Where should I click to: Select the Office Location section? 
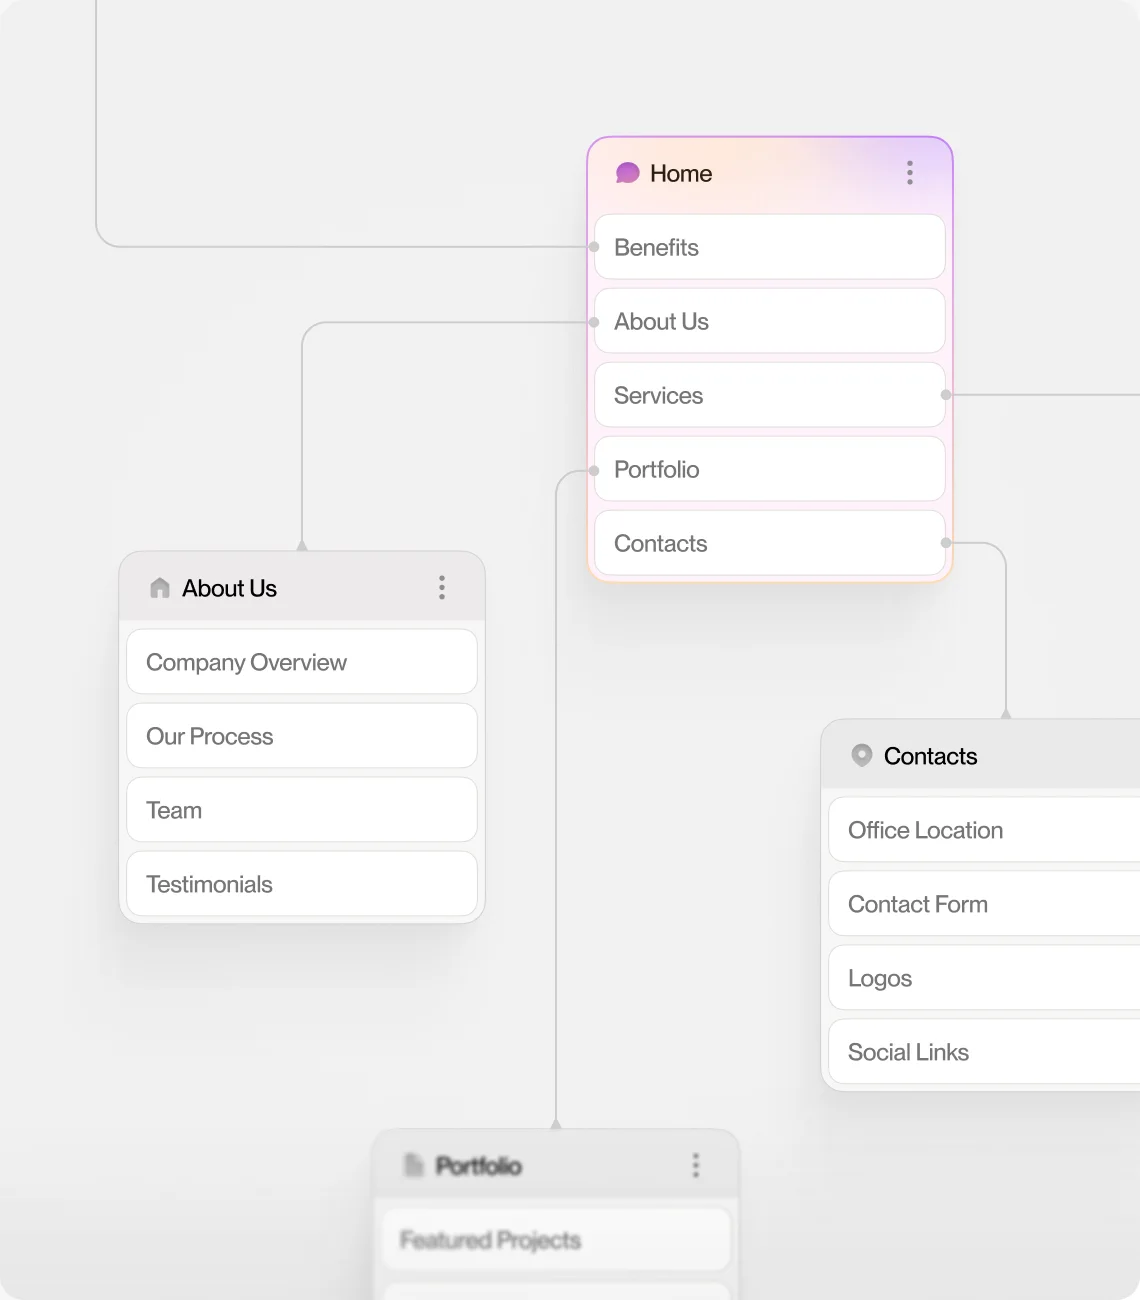coord(985,830)
